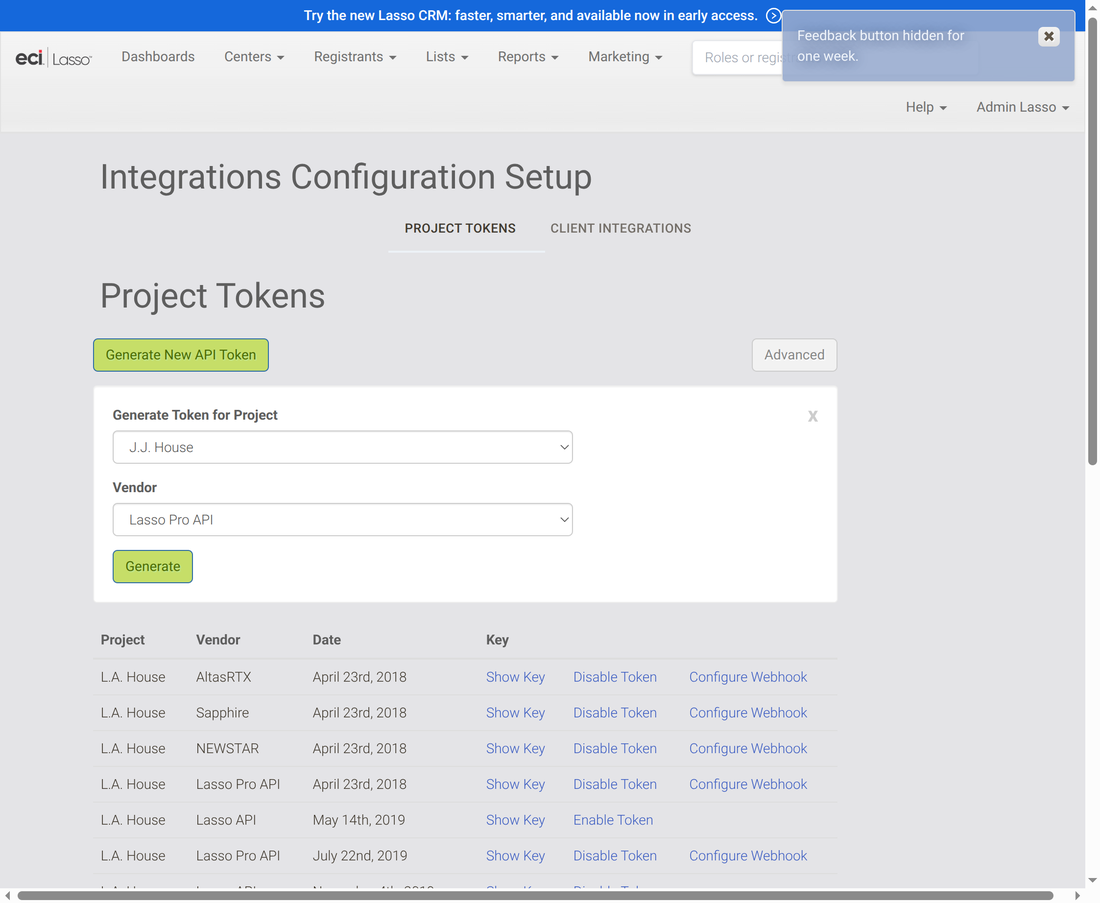Screen dimensions: 1100x903
Task: Configure Webhook for the Sapphire row
Action: click(x=748, y=713)
